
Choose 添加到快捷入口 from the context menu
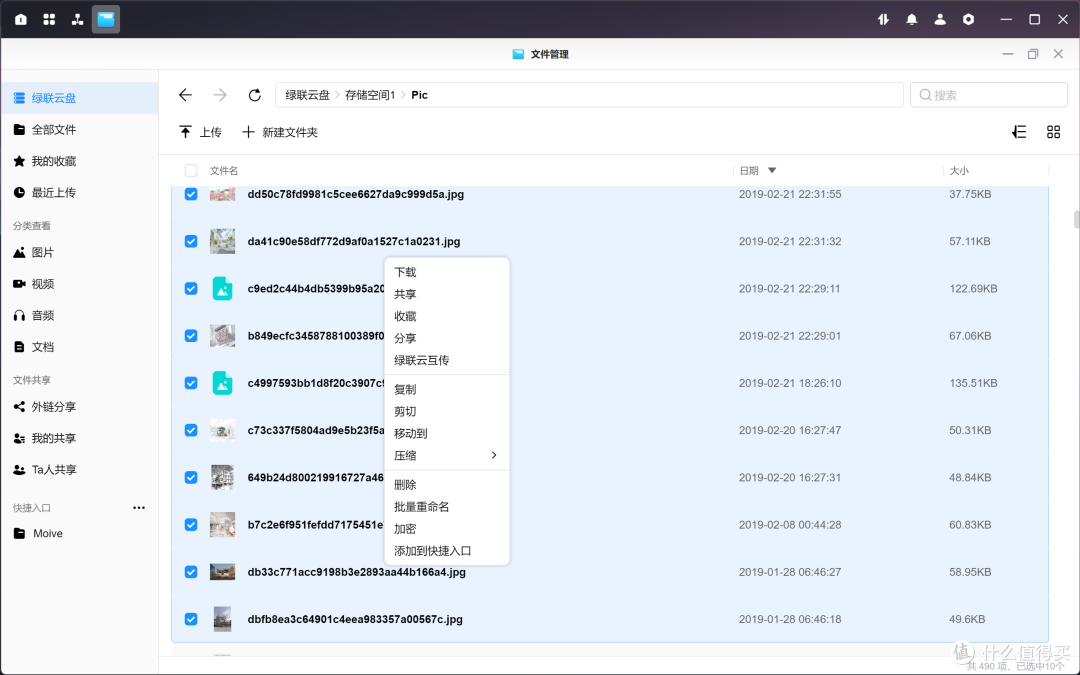446,551
